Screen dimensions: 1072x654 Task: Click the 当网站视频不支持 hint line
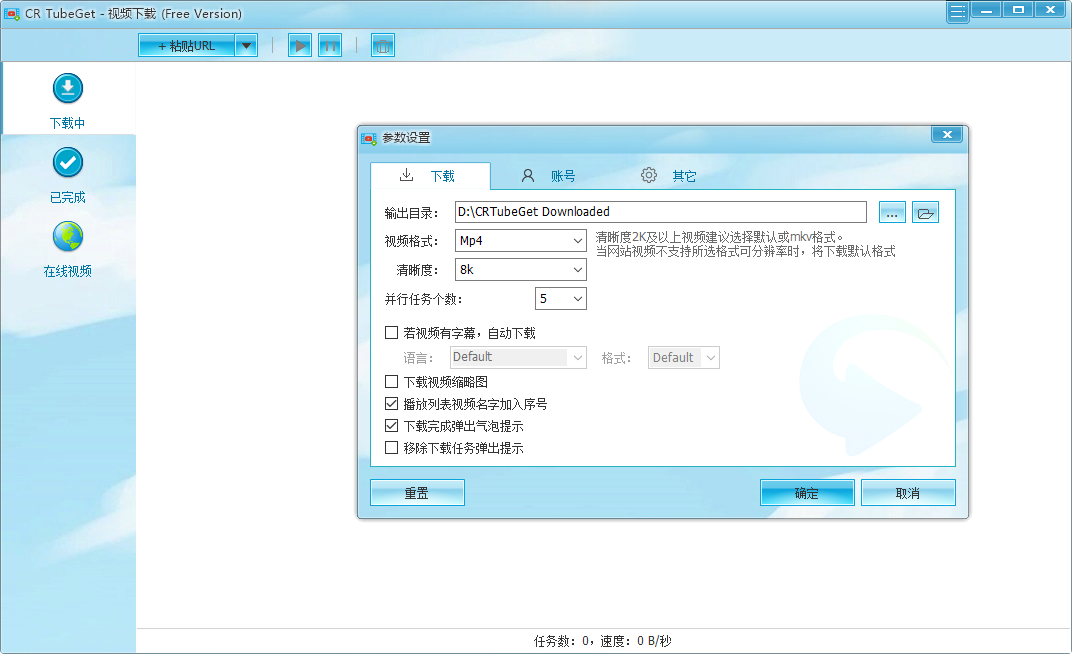[745, 251]
